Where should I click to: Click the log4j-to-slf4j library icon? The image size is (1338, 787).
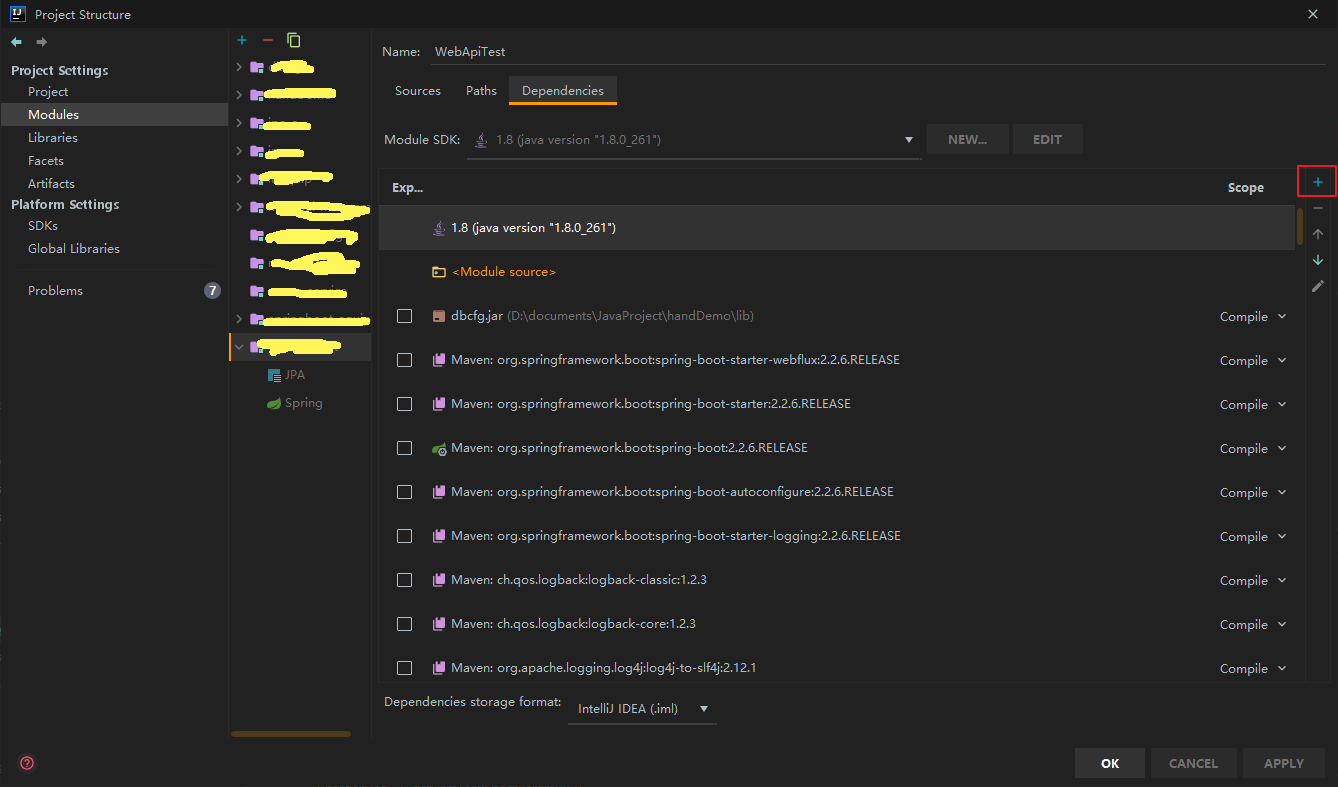438,668
